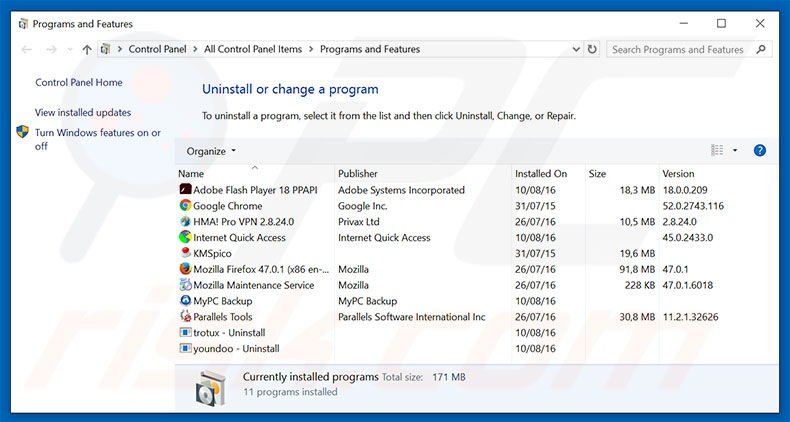Select the youndoo - Uninstall entry
Image resolution: width=790 pixels, height=422 pixels.
(236, 348)
